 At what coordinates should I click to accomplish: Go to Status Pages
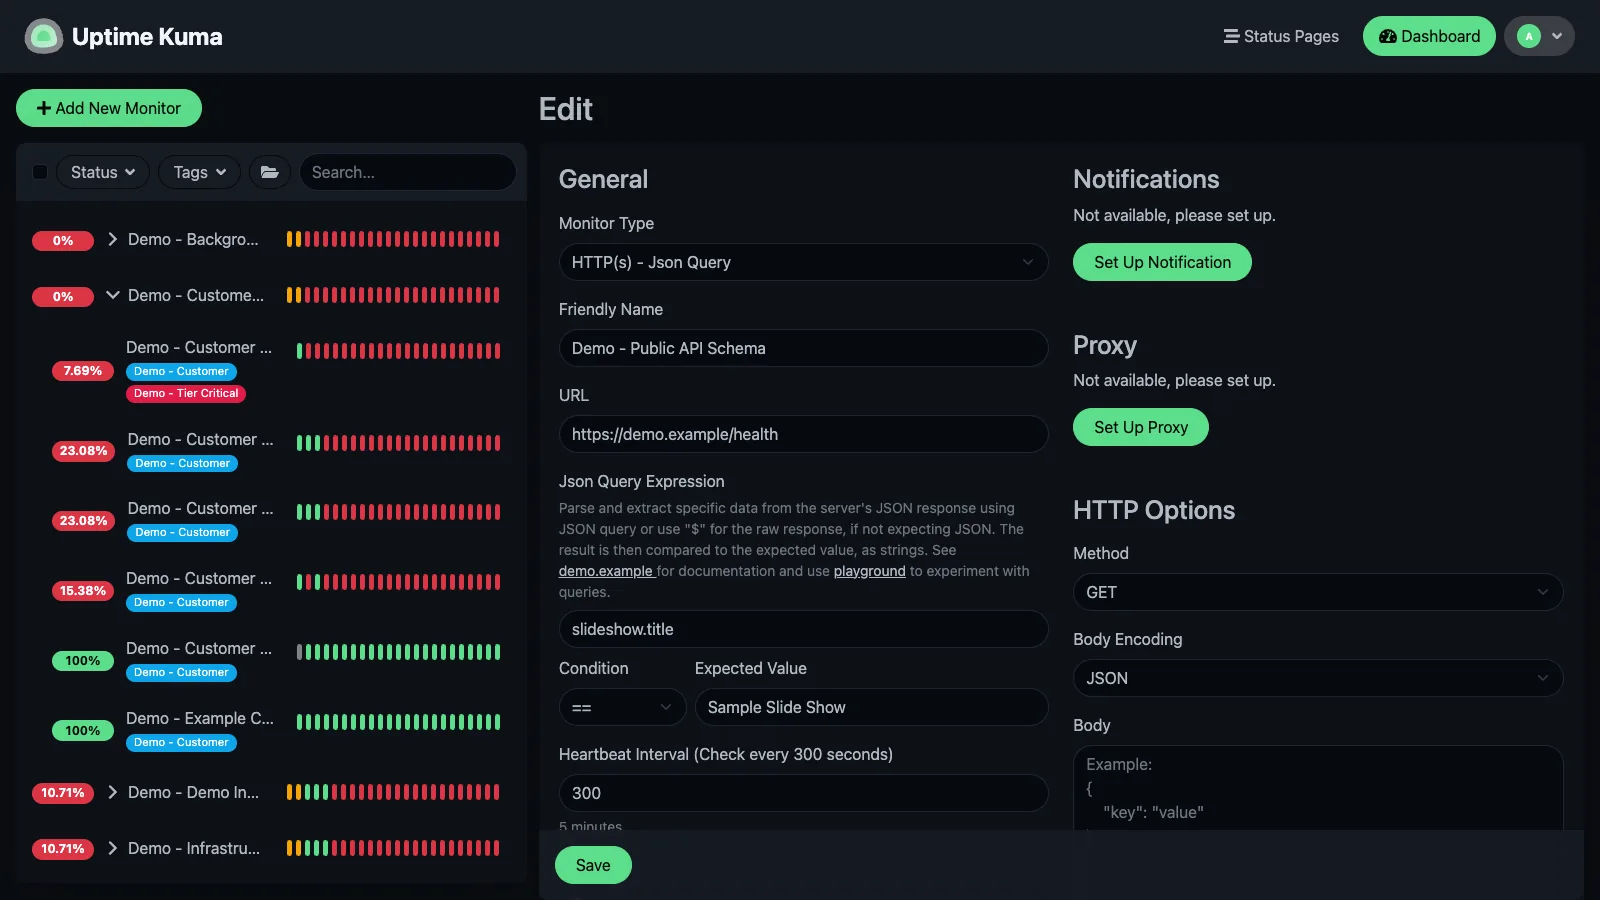(1281, 36)
